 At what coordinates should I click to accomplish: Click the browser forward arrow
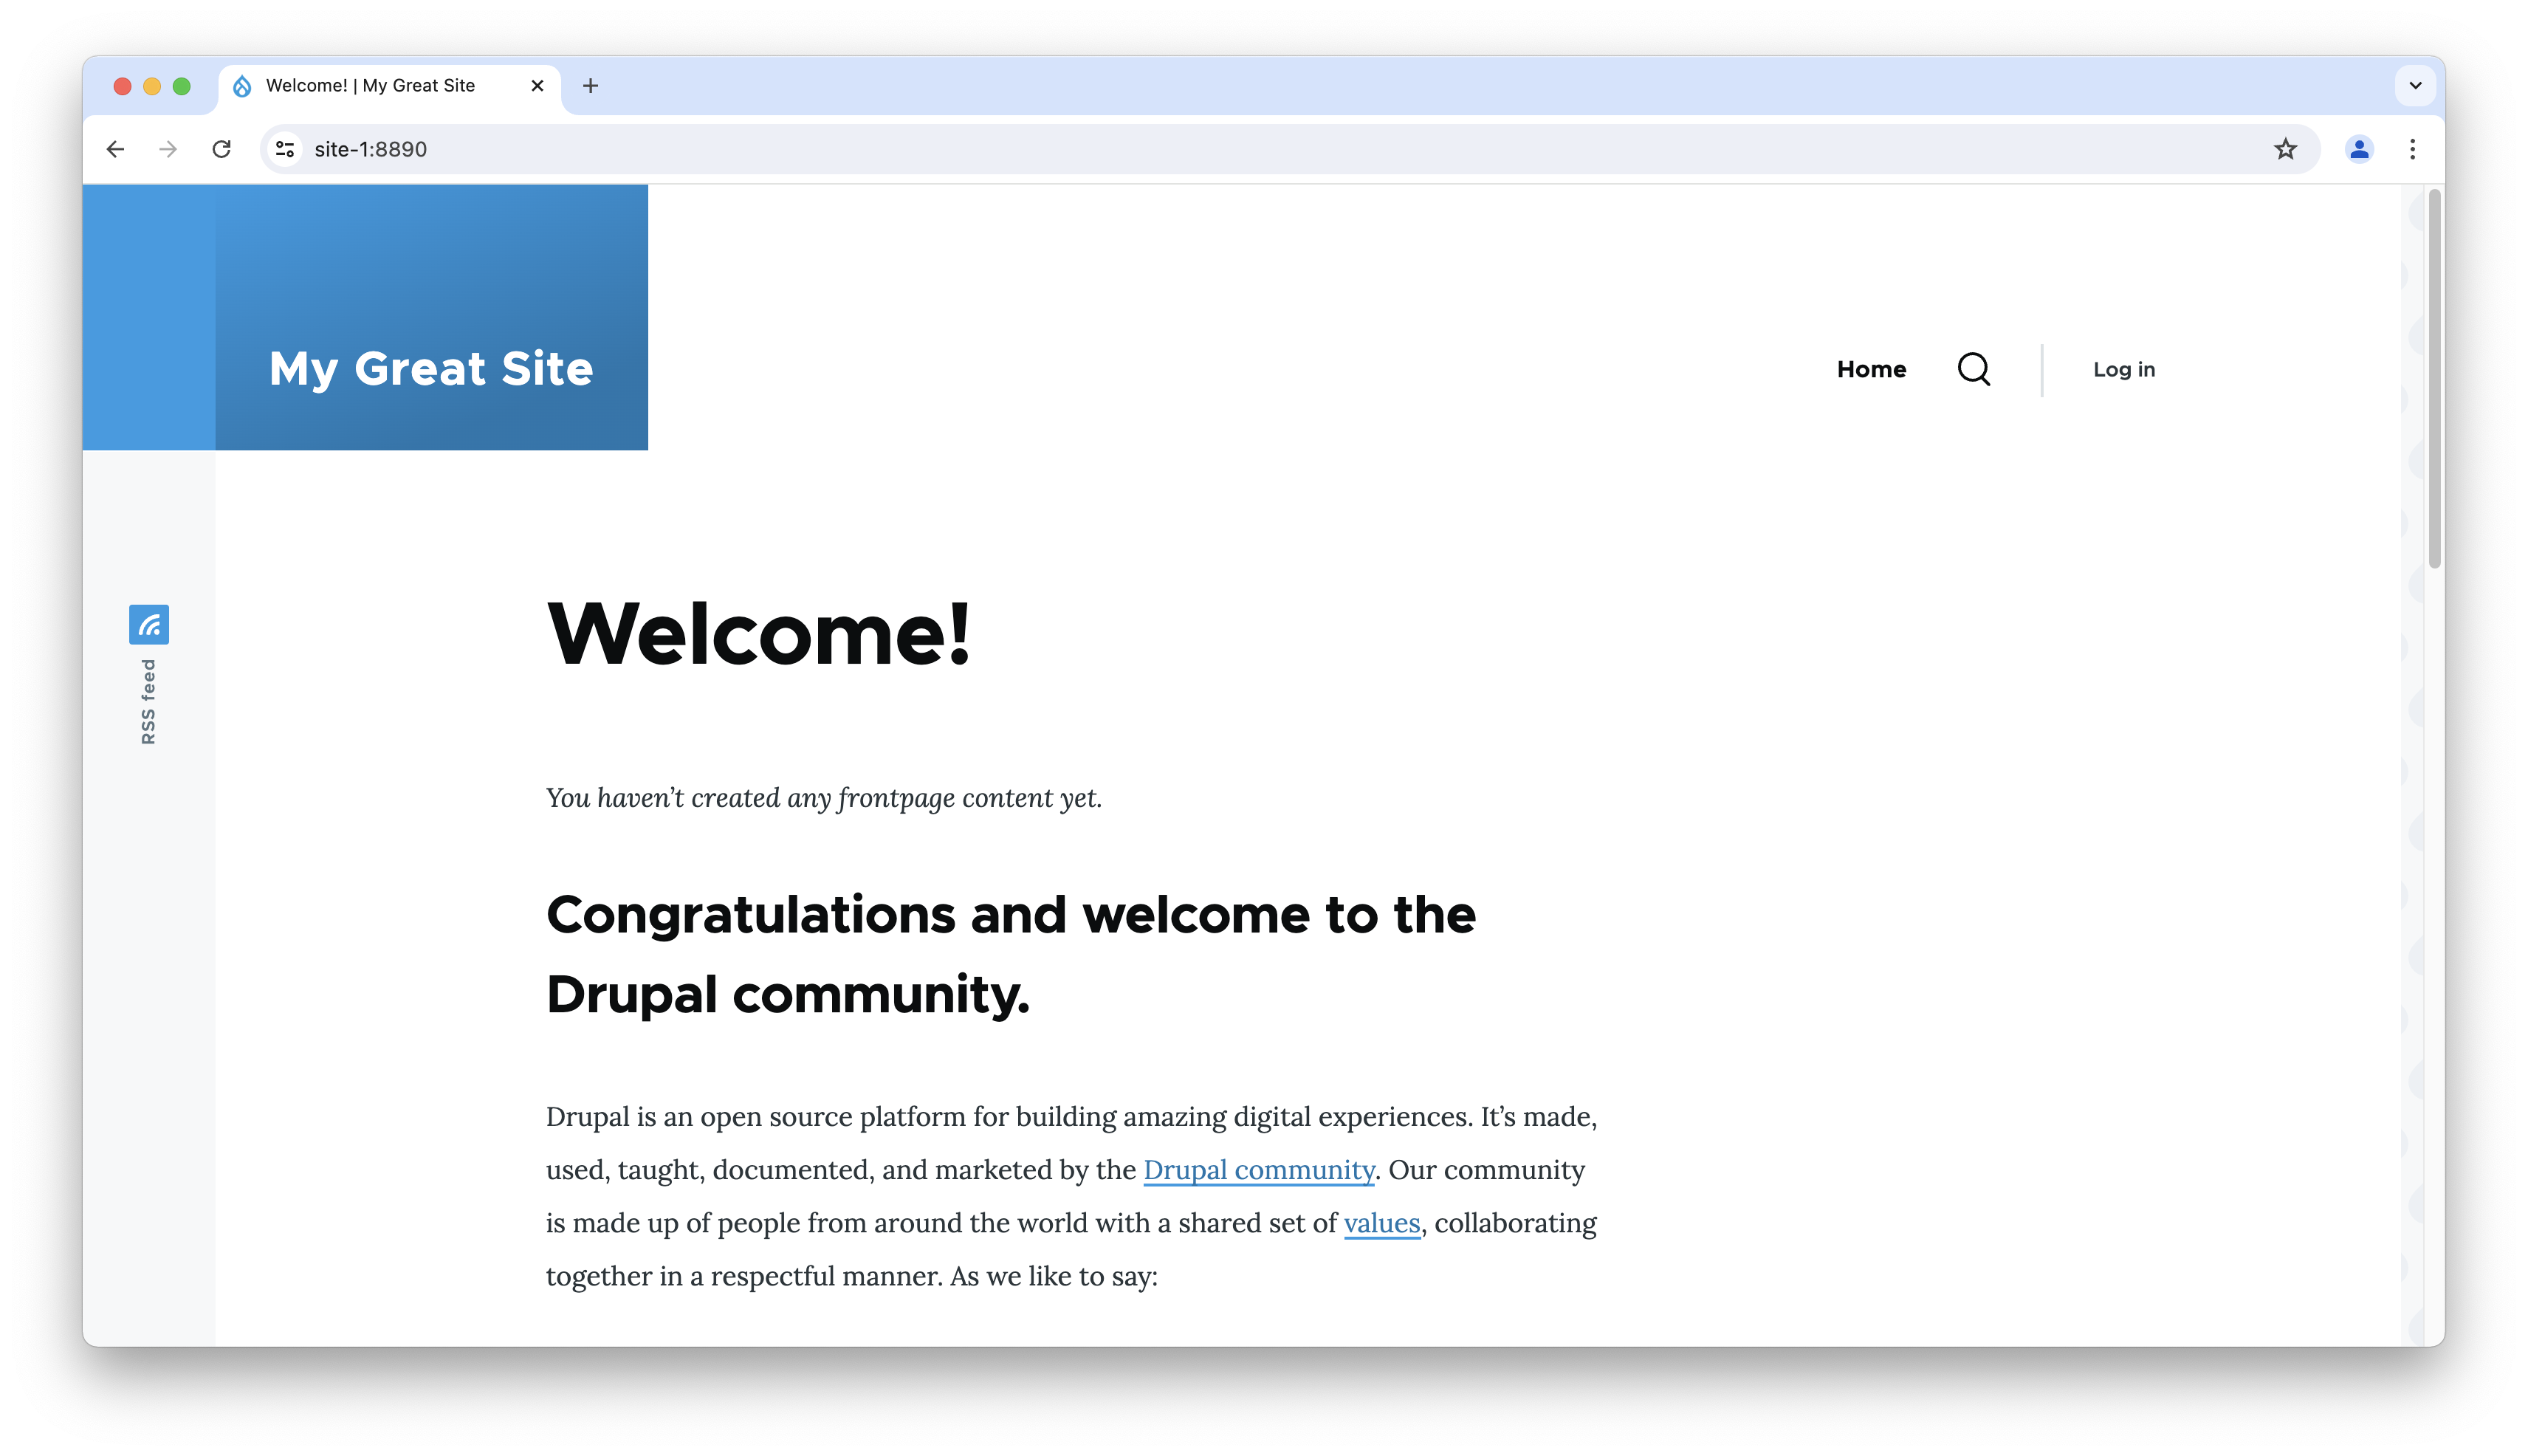167,149
